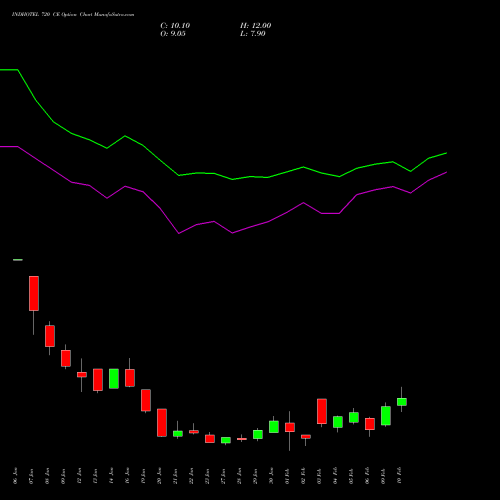Viewport: 500px width, 500px height.
Task: Click the 21 Jan date label
Action: 175,476
